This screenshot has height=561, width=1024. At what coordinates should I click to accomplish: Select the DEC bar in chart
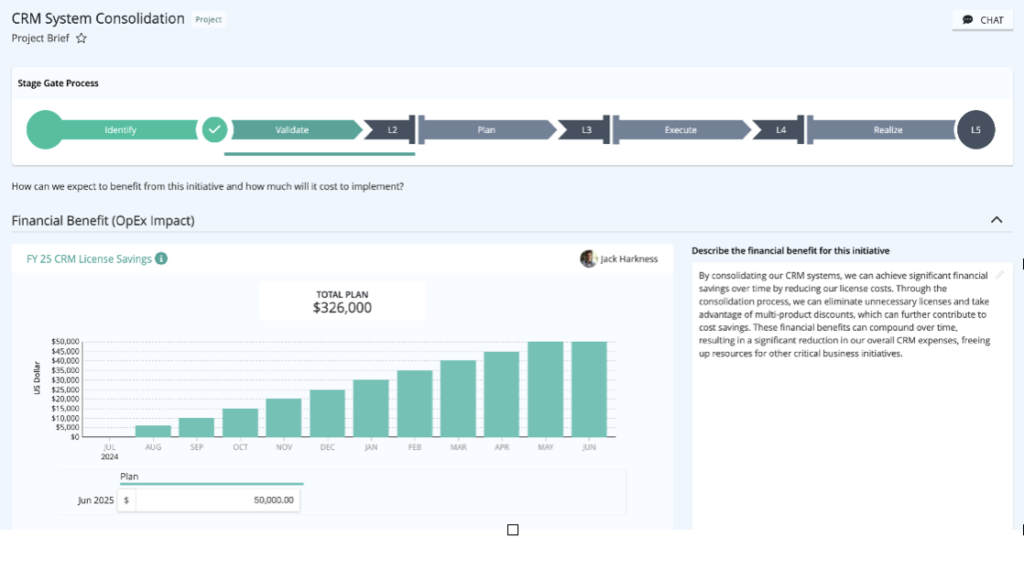327,413
